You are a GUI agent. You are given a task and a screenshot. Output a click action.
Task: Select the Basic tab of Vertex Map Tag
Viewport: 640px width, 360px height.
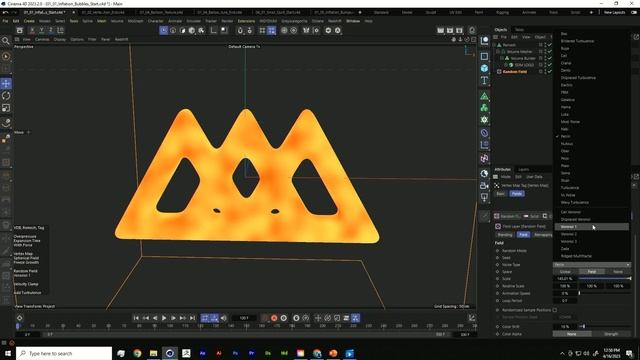click(x=500, y=193)
